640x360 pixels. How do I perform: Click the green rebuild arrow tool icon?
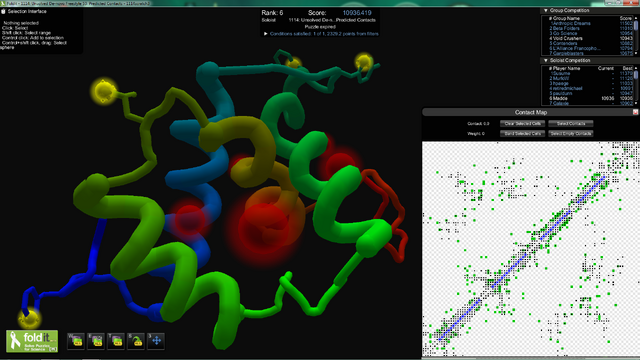pos(136,341)
